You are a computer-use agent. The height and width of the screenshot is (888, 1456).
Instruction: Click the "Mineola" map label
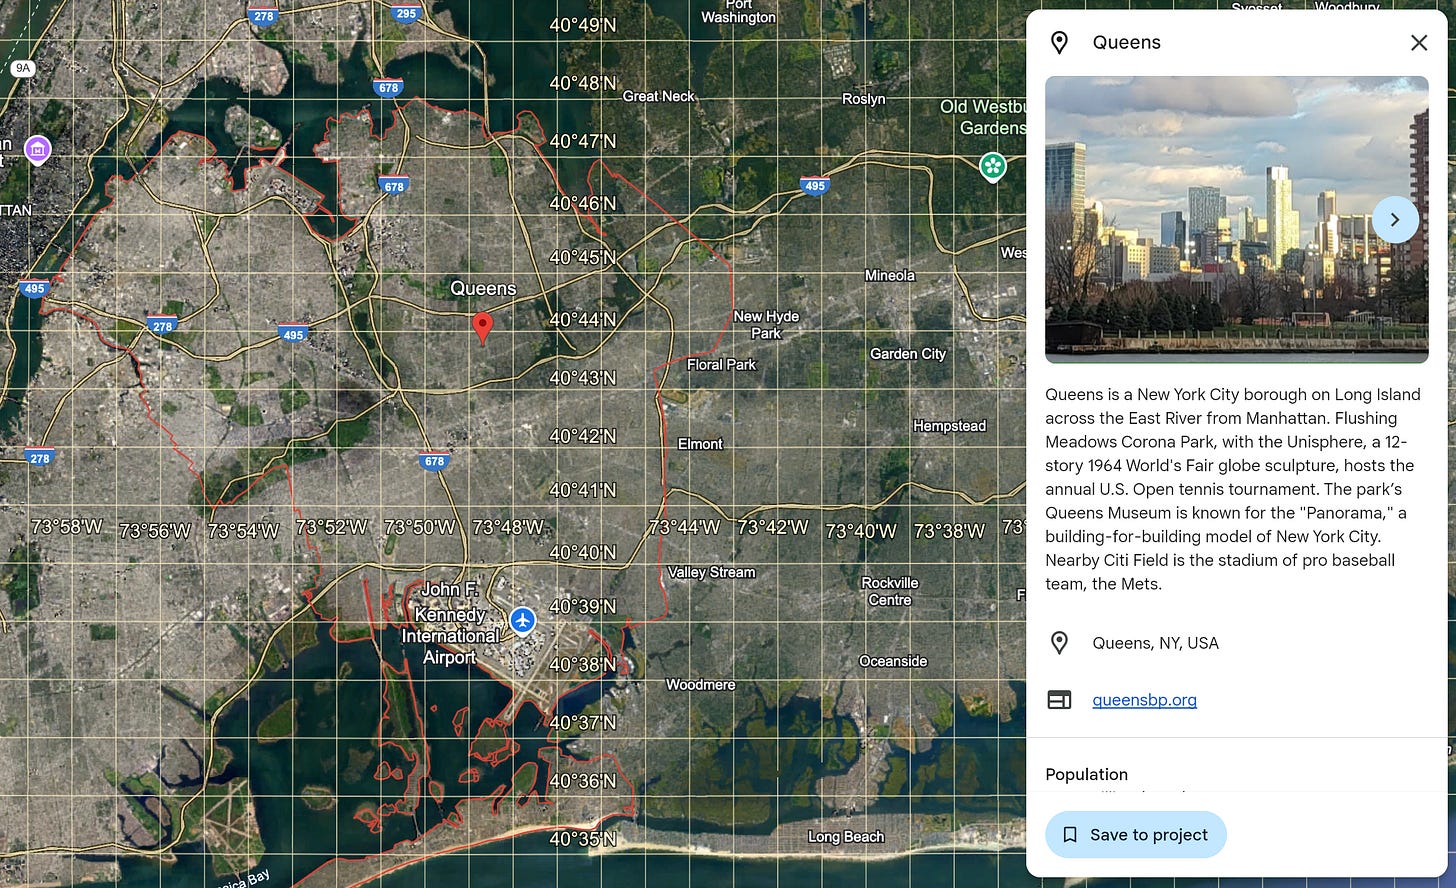tap(889, 275)
